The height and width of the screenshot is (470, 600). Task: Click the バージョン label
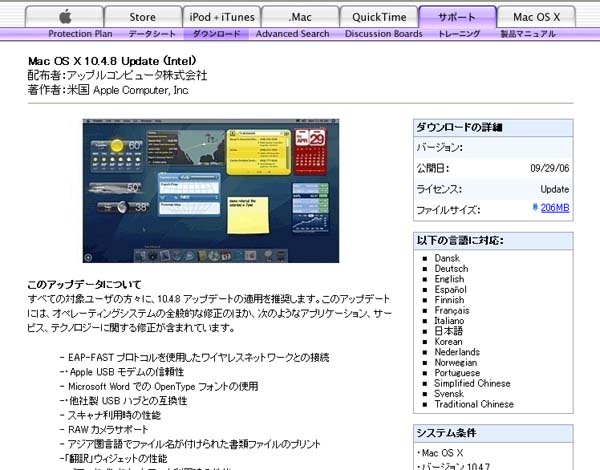440,147
